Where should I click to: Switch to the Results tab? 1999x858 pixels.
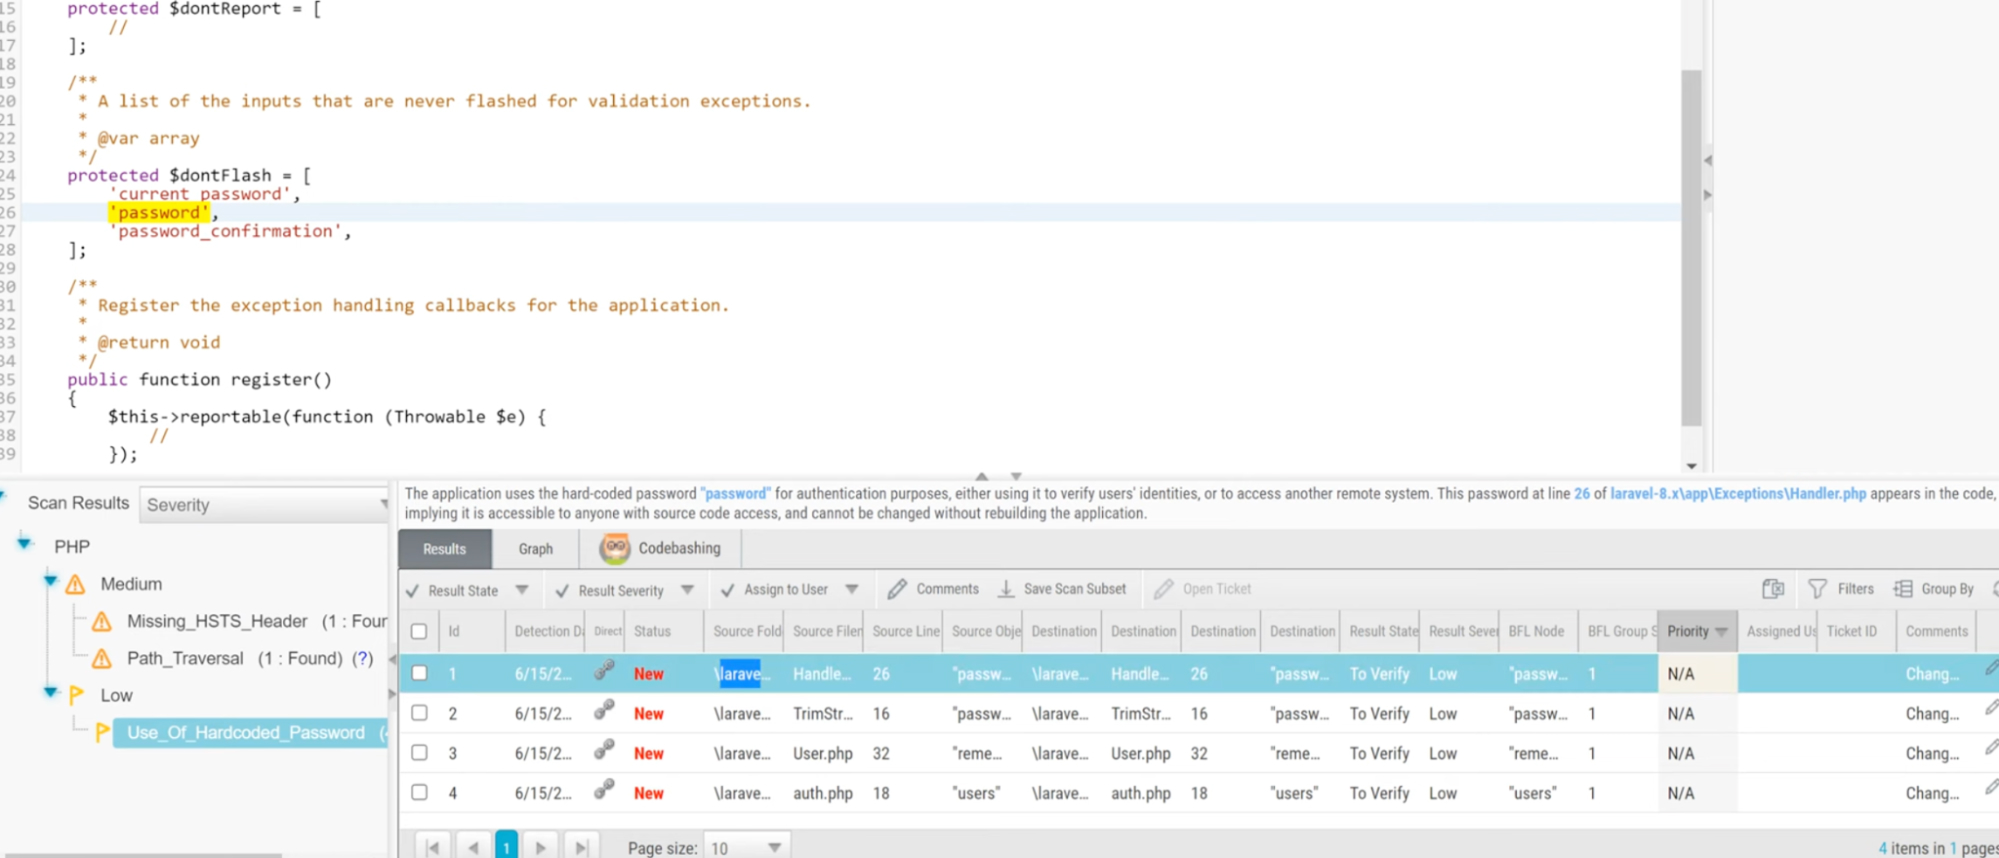(x=445, y=549)
